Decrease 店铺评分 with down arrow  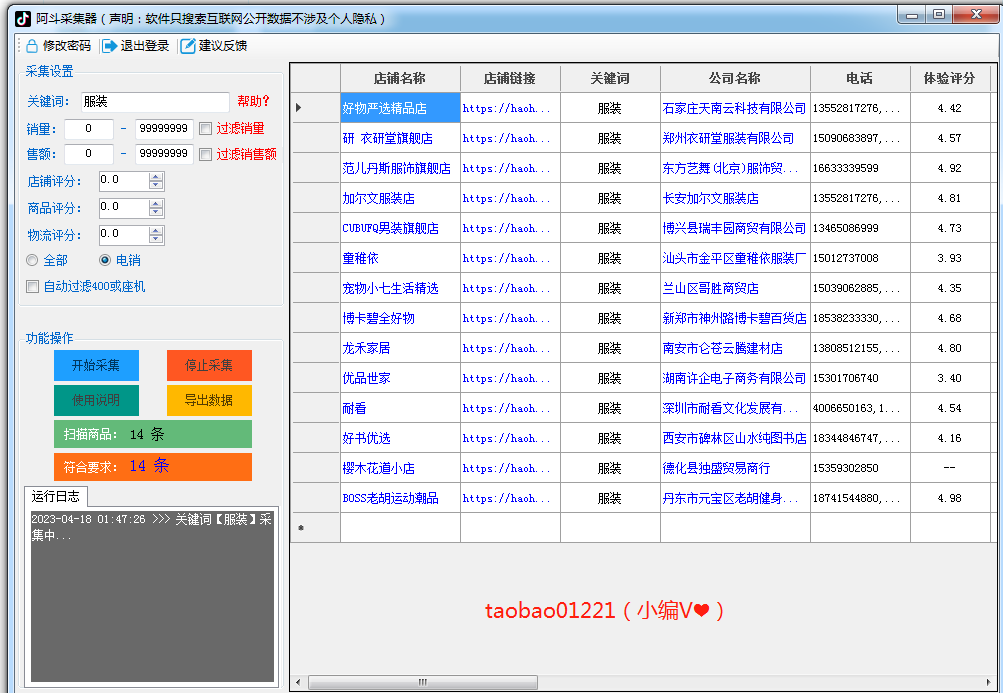[x=156, y=186]
